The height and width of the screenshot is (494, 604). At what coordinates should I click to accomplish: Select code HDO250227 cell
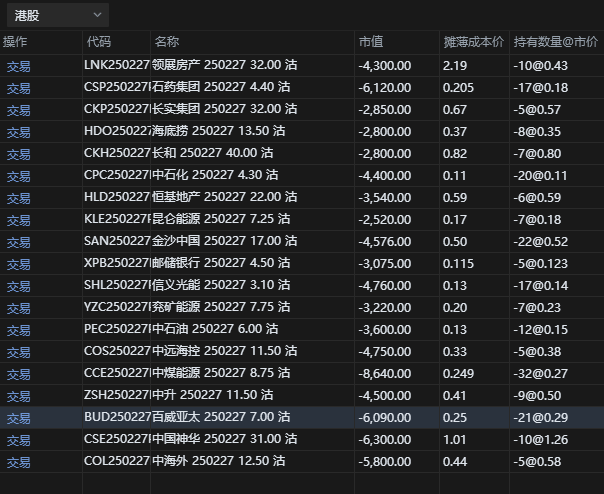[x=117, y=131]
